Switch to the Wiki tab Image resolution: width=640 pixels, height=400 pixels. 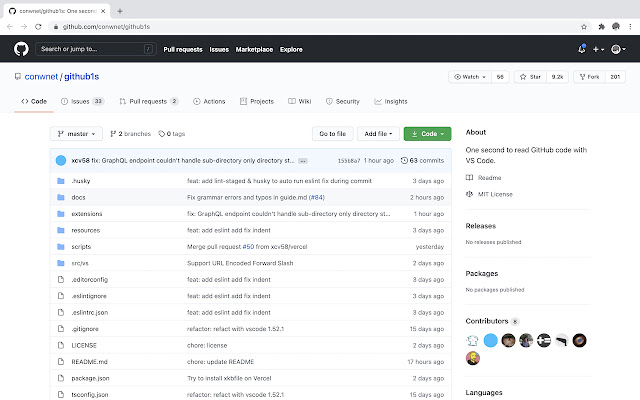click(x=300, y=101)
